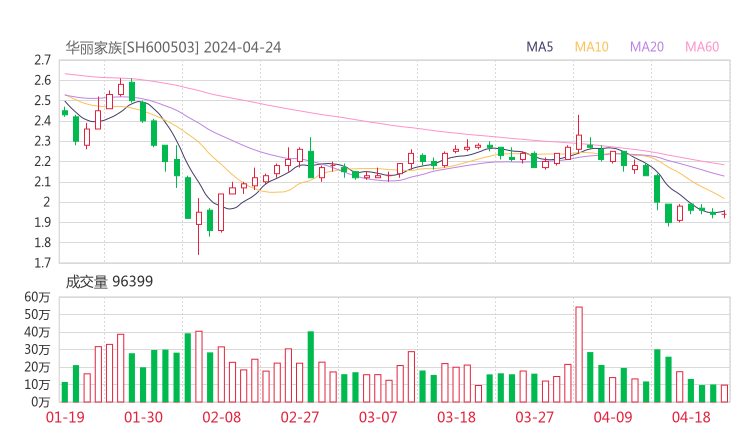Click the 1.7 price axis label
This screenshot has width=740, height=440.
pyautogui.click(x=42, y=263)
